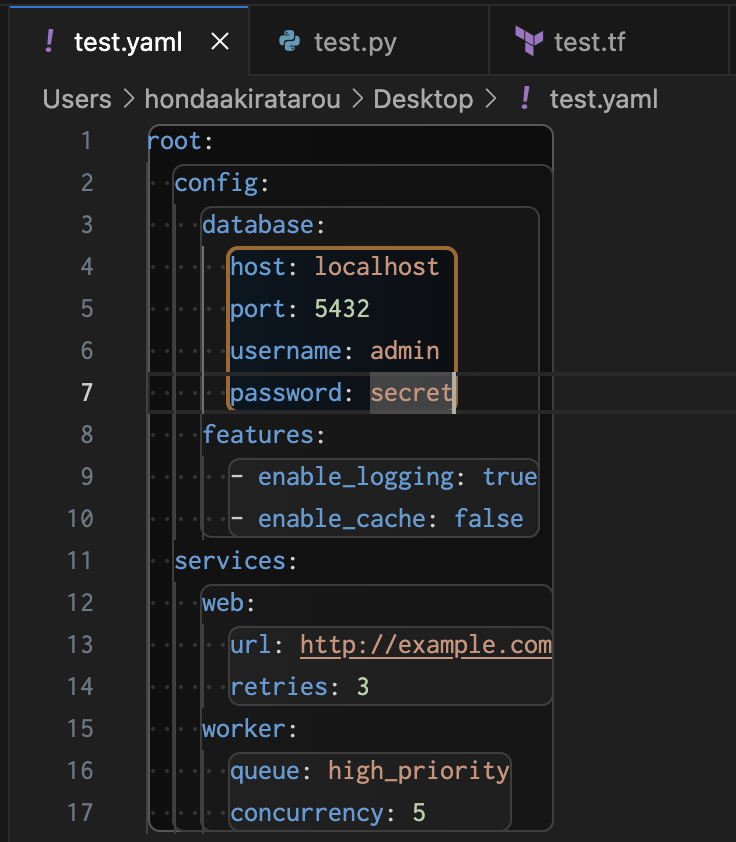
Task: Click line number 17 beside concurrency
Action: pos(79,812)
